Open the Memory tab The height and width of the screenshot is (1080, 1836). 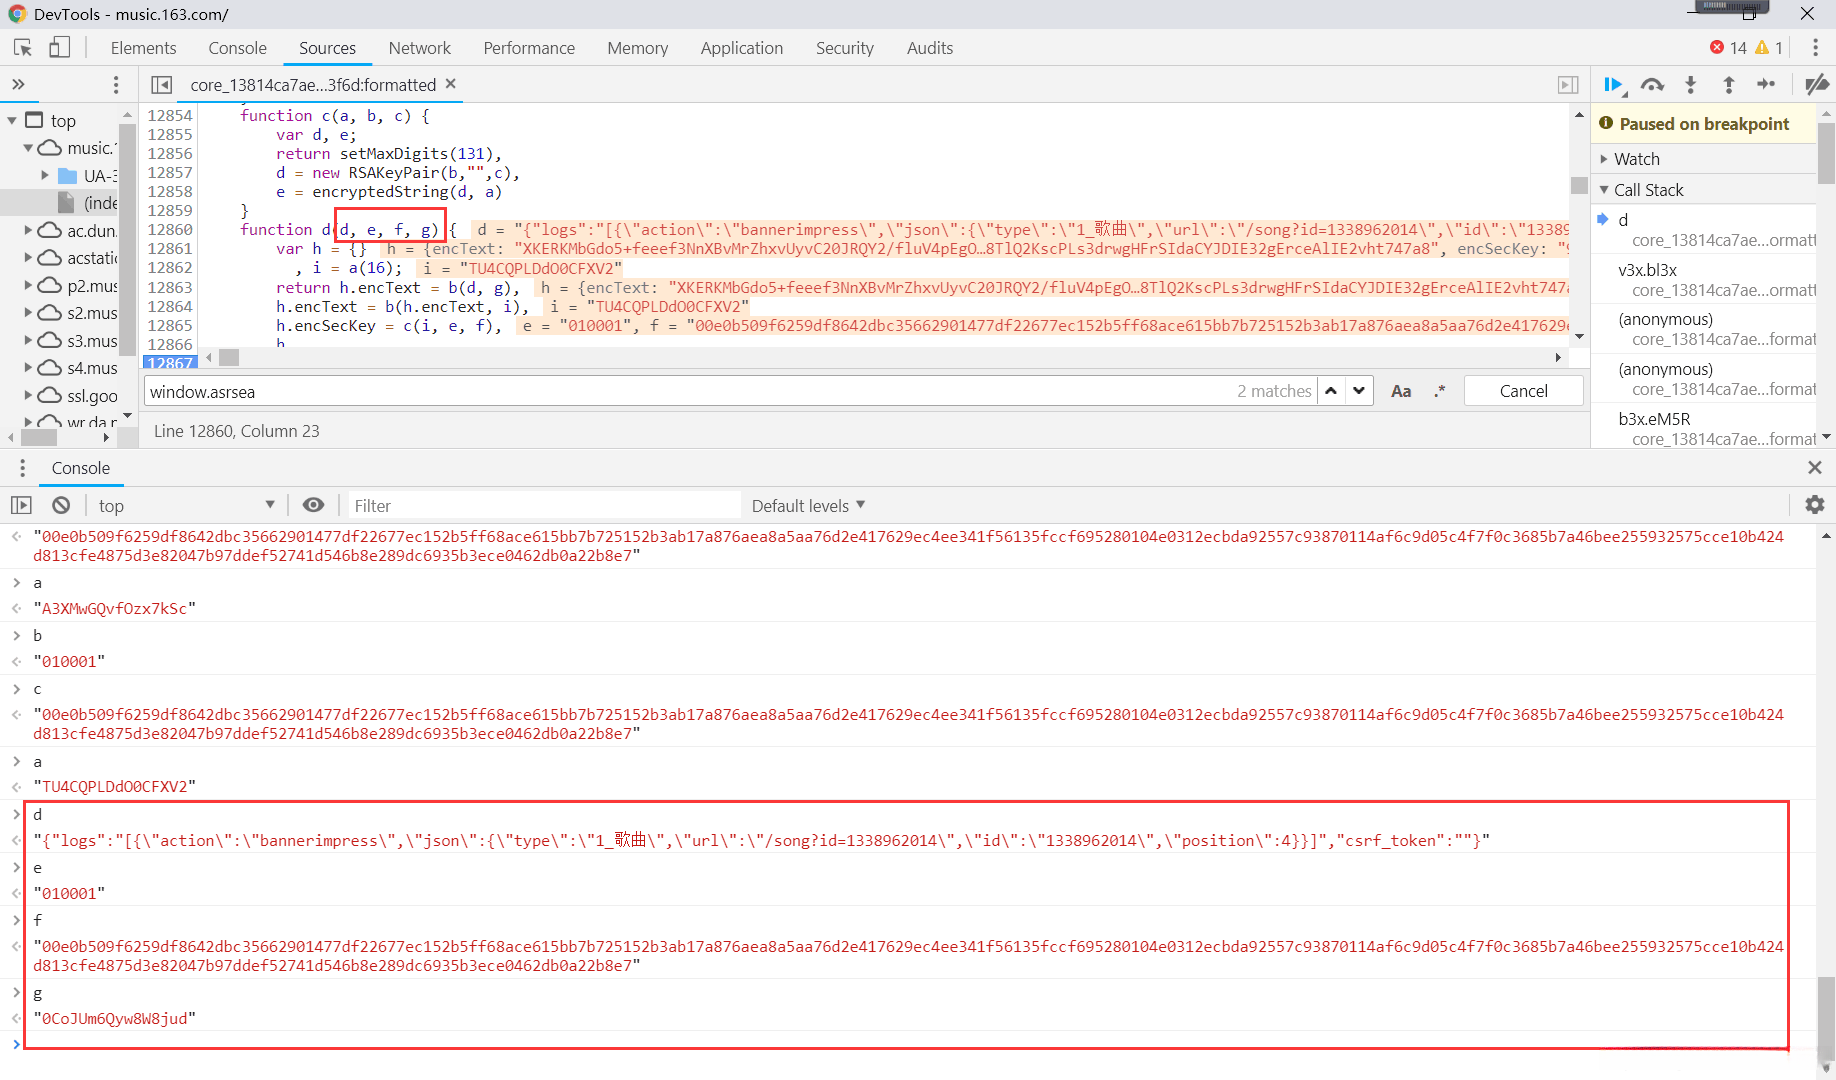(x=637, y=48)
